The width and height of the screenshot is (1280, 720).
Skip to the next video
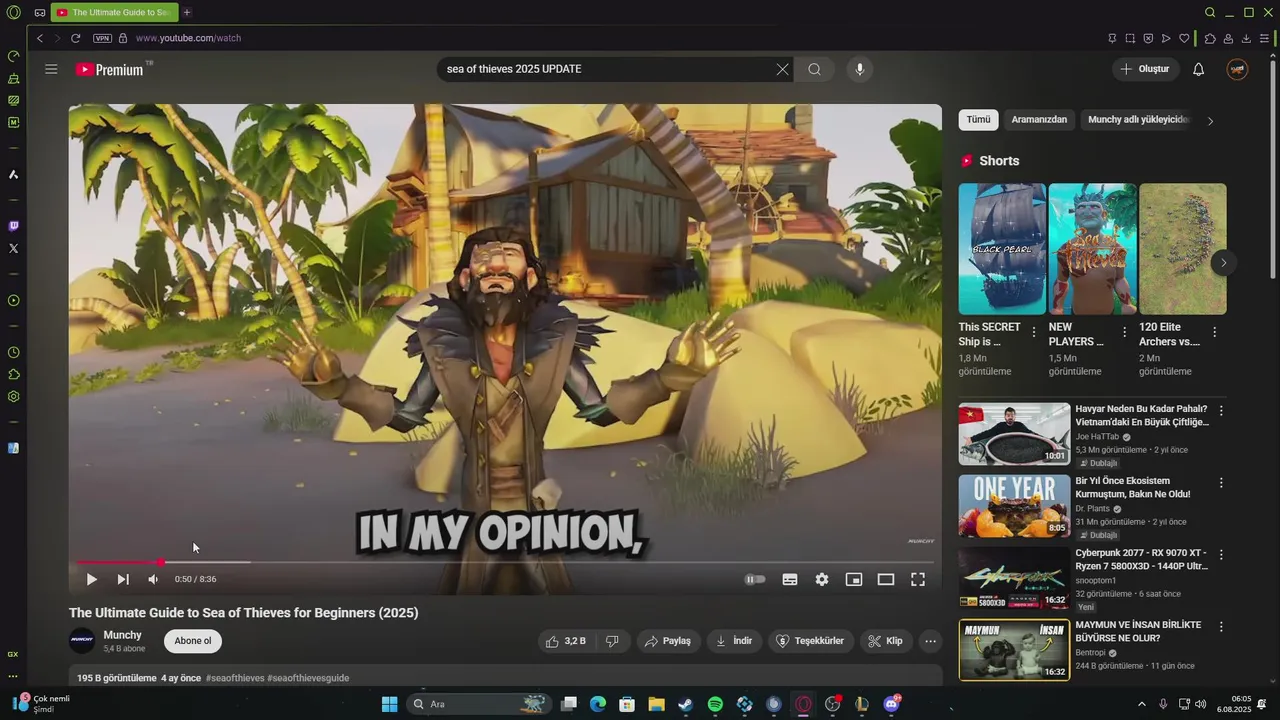tap(123, 579)
